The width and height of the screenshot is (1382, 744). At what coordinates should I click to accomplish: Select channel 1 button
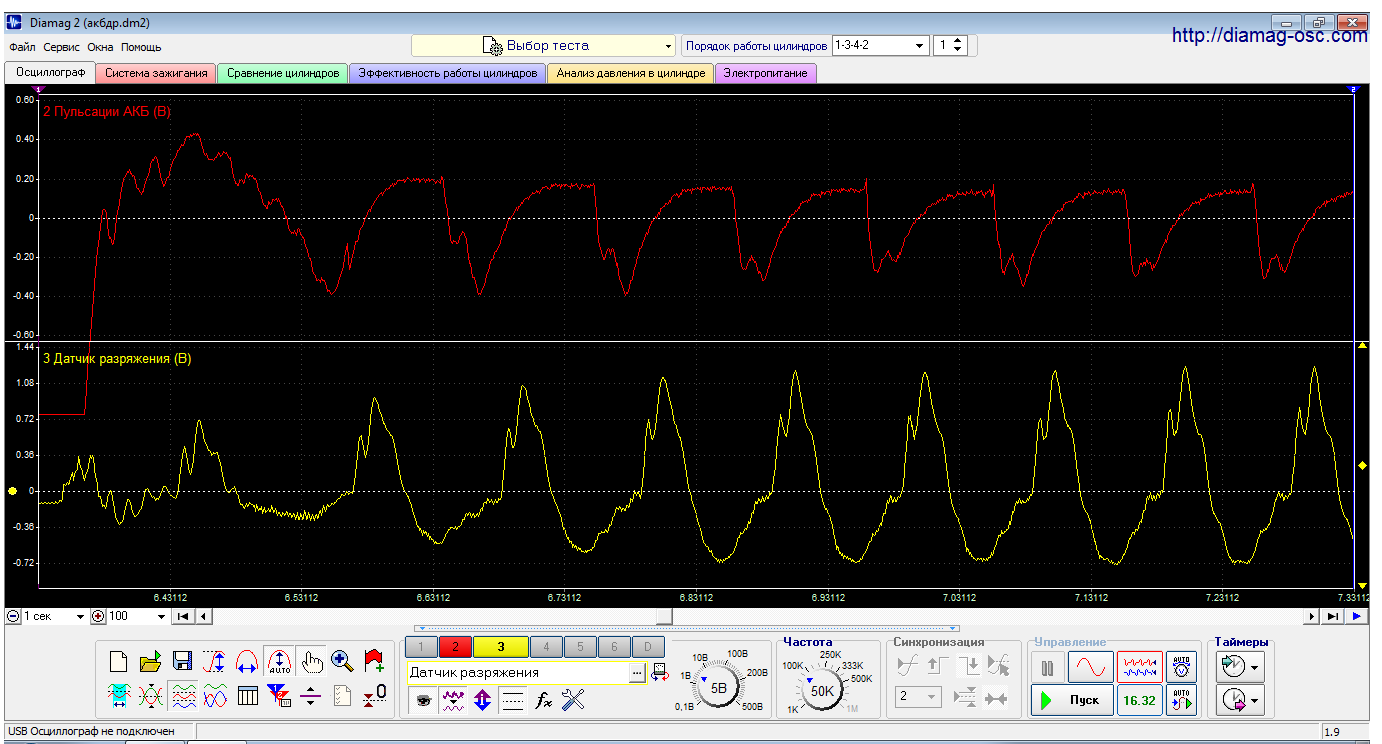(421, 646)
